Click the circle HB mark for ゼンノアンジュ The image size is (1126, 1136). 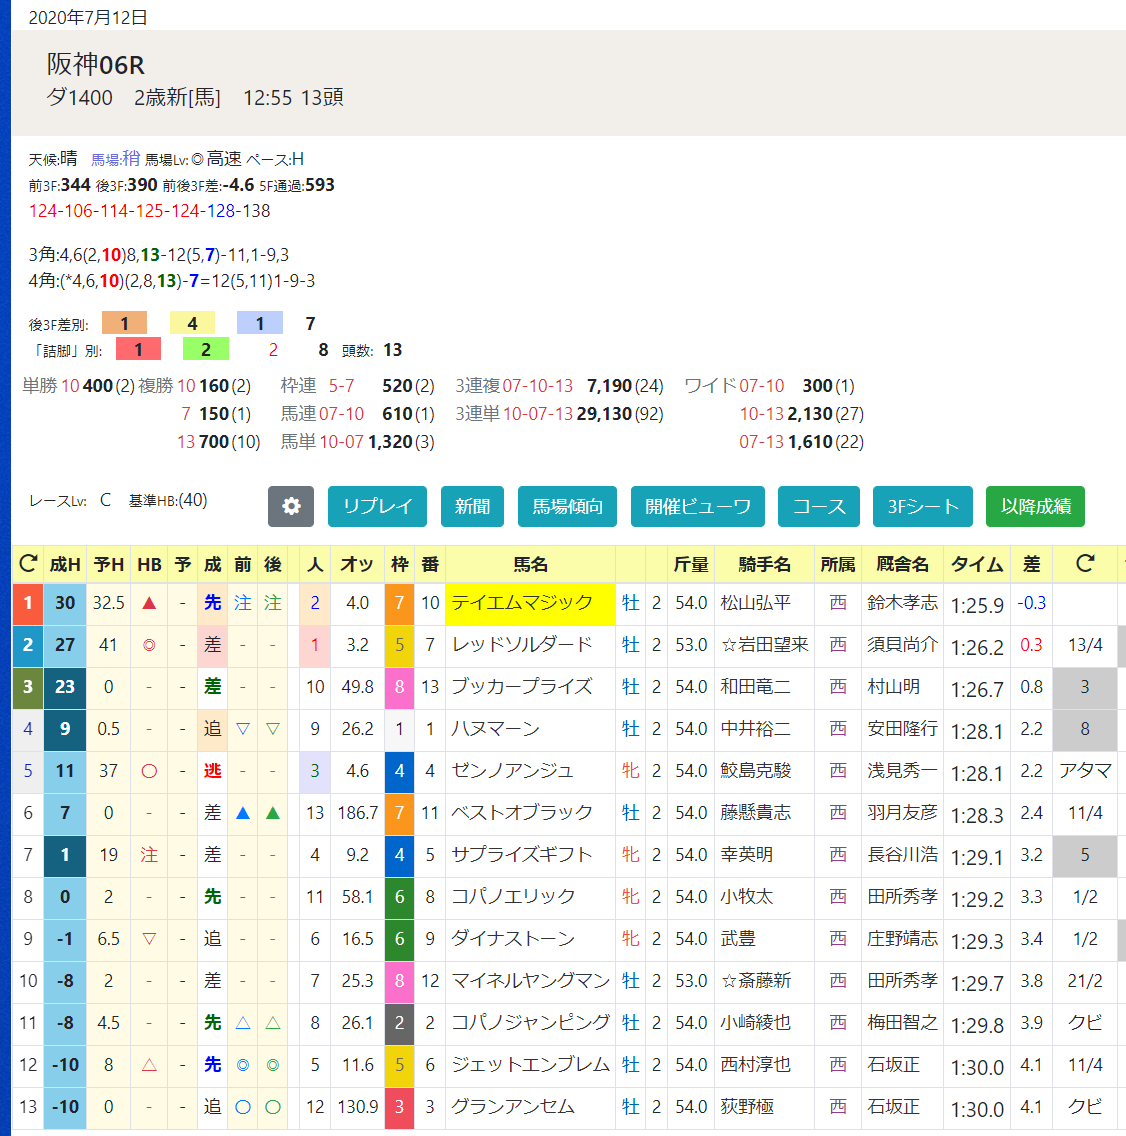[x=149, y=771]
